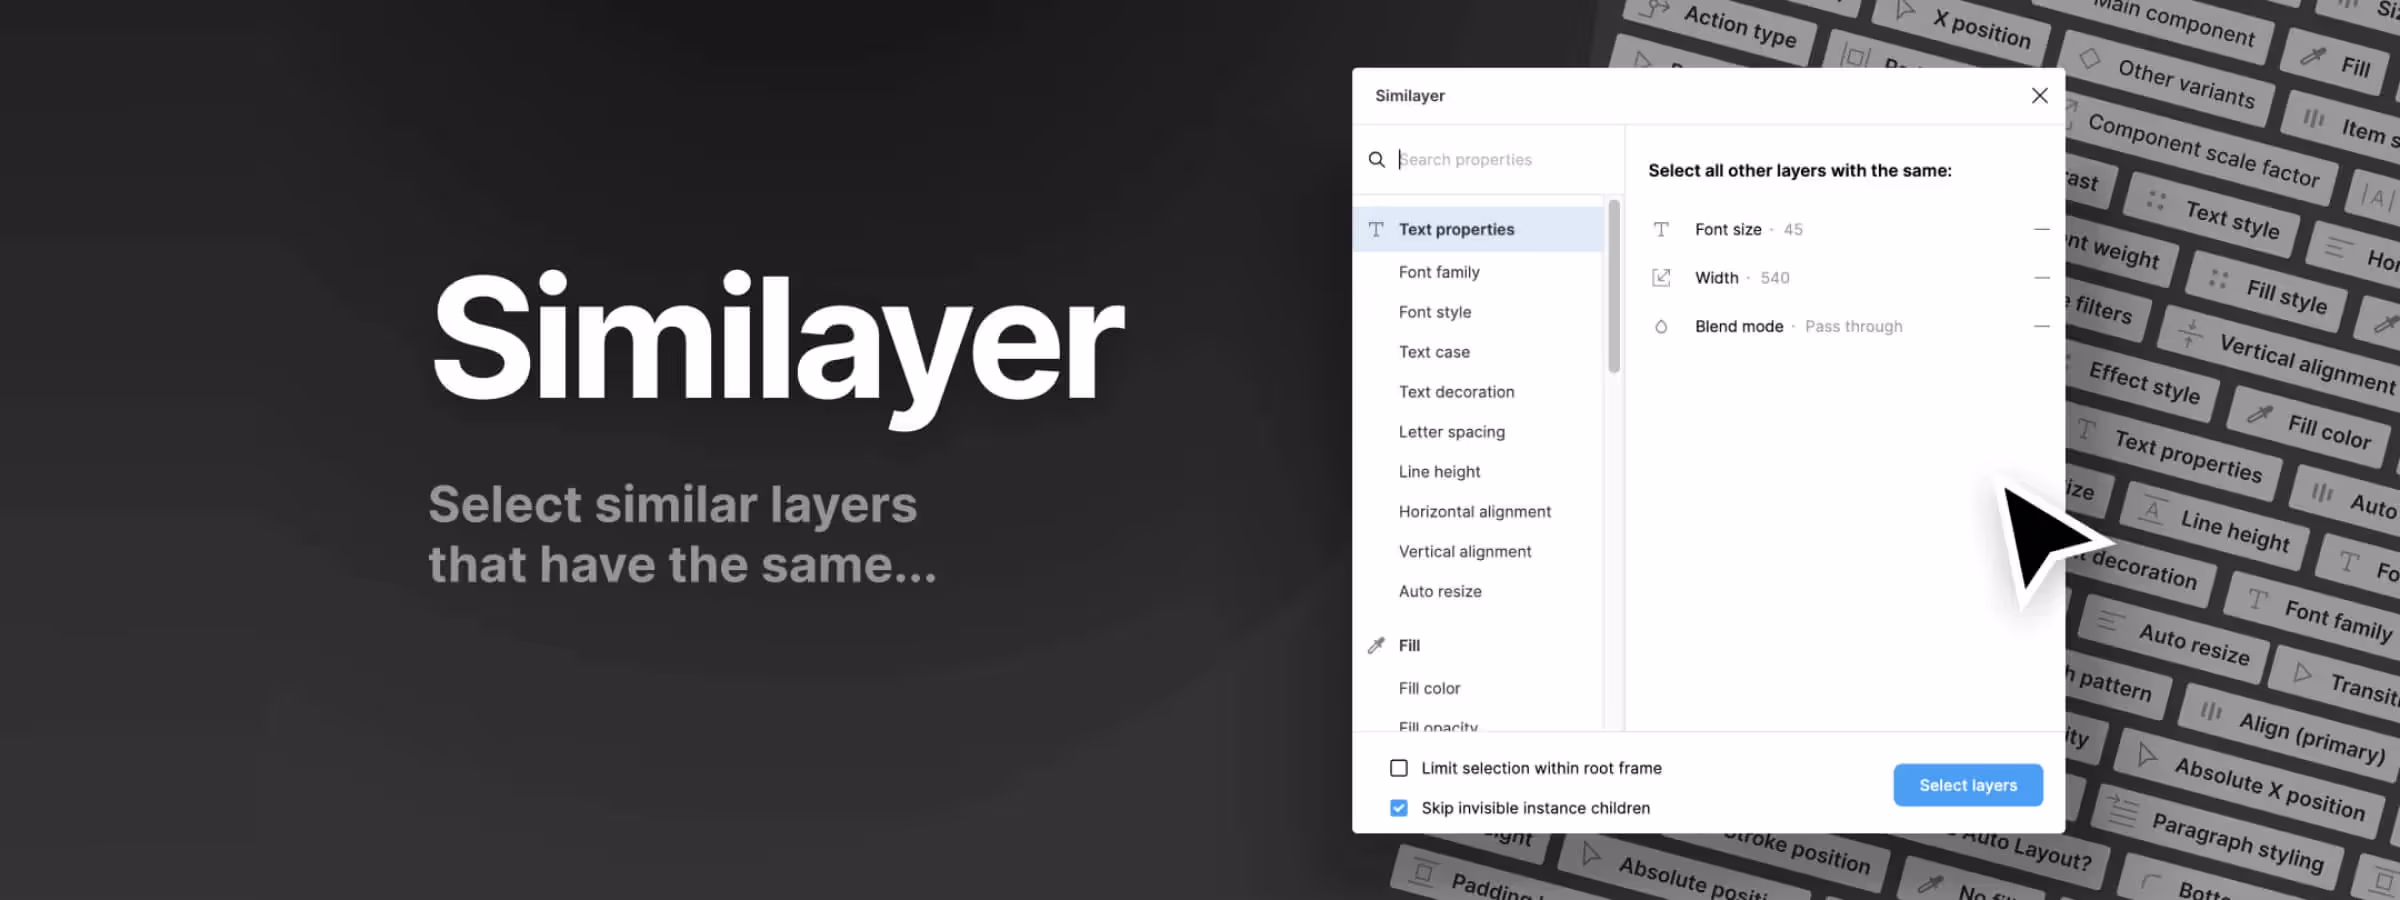The image size is (2400, 900).
Task: Select the Text properties category
Action: tap(1478, 229)
